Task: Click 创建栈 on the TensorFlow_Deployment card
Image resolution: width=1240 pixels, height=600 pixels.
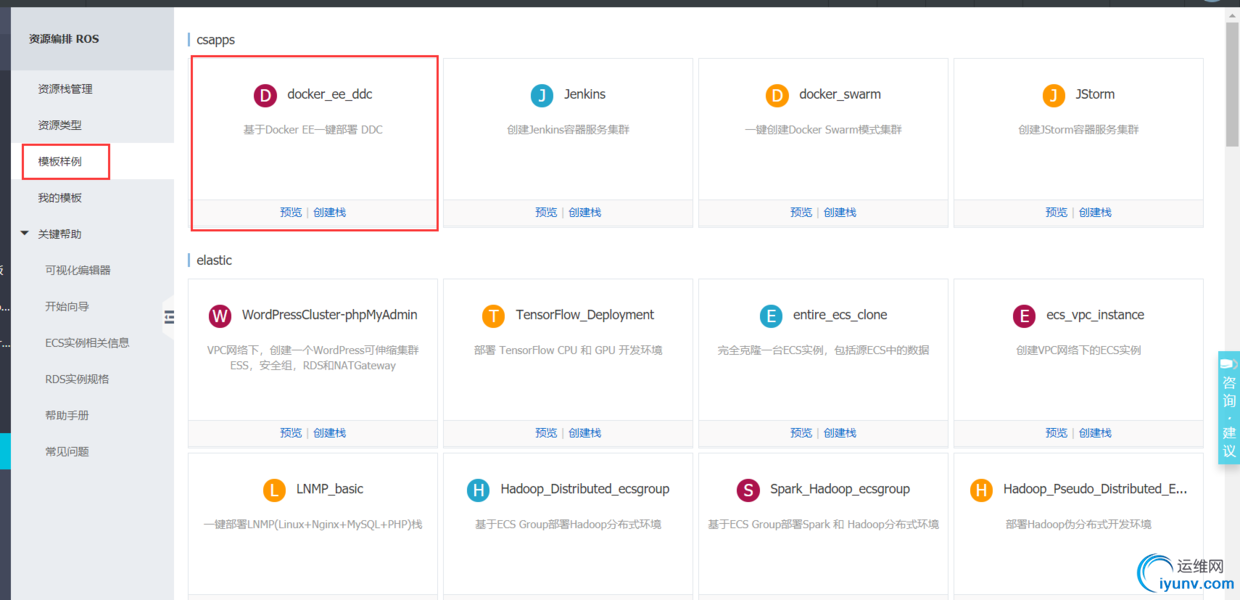Action: (x=585, y=433)
